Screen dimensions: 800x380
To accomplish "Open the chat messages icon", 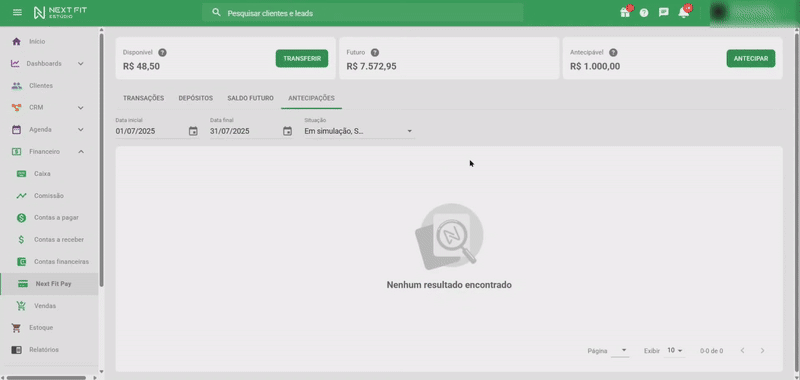I will (x=663, y=13).
